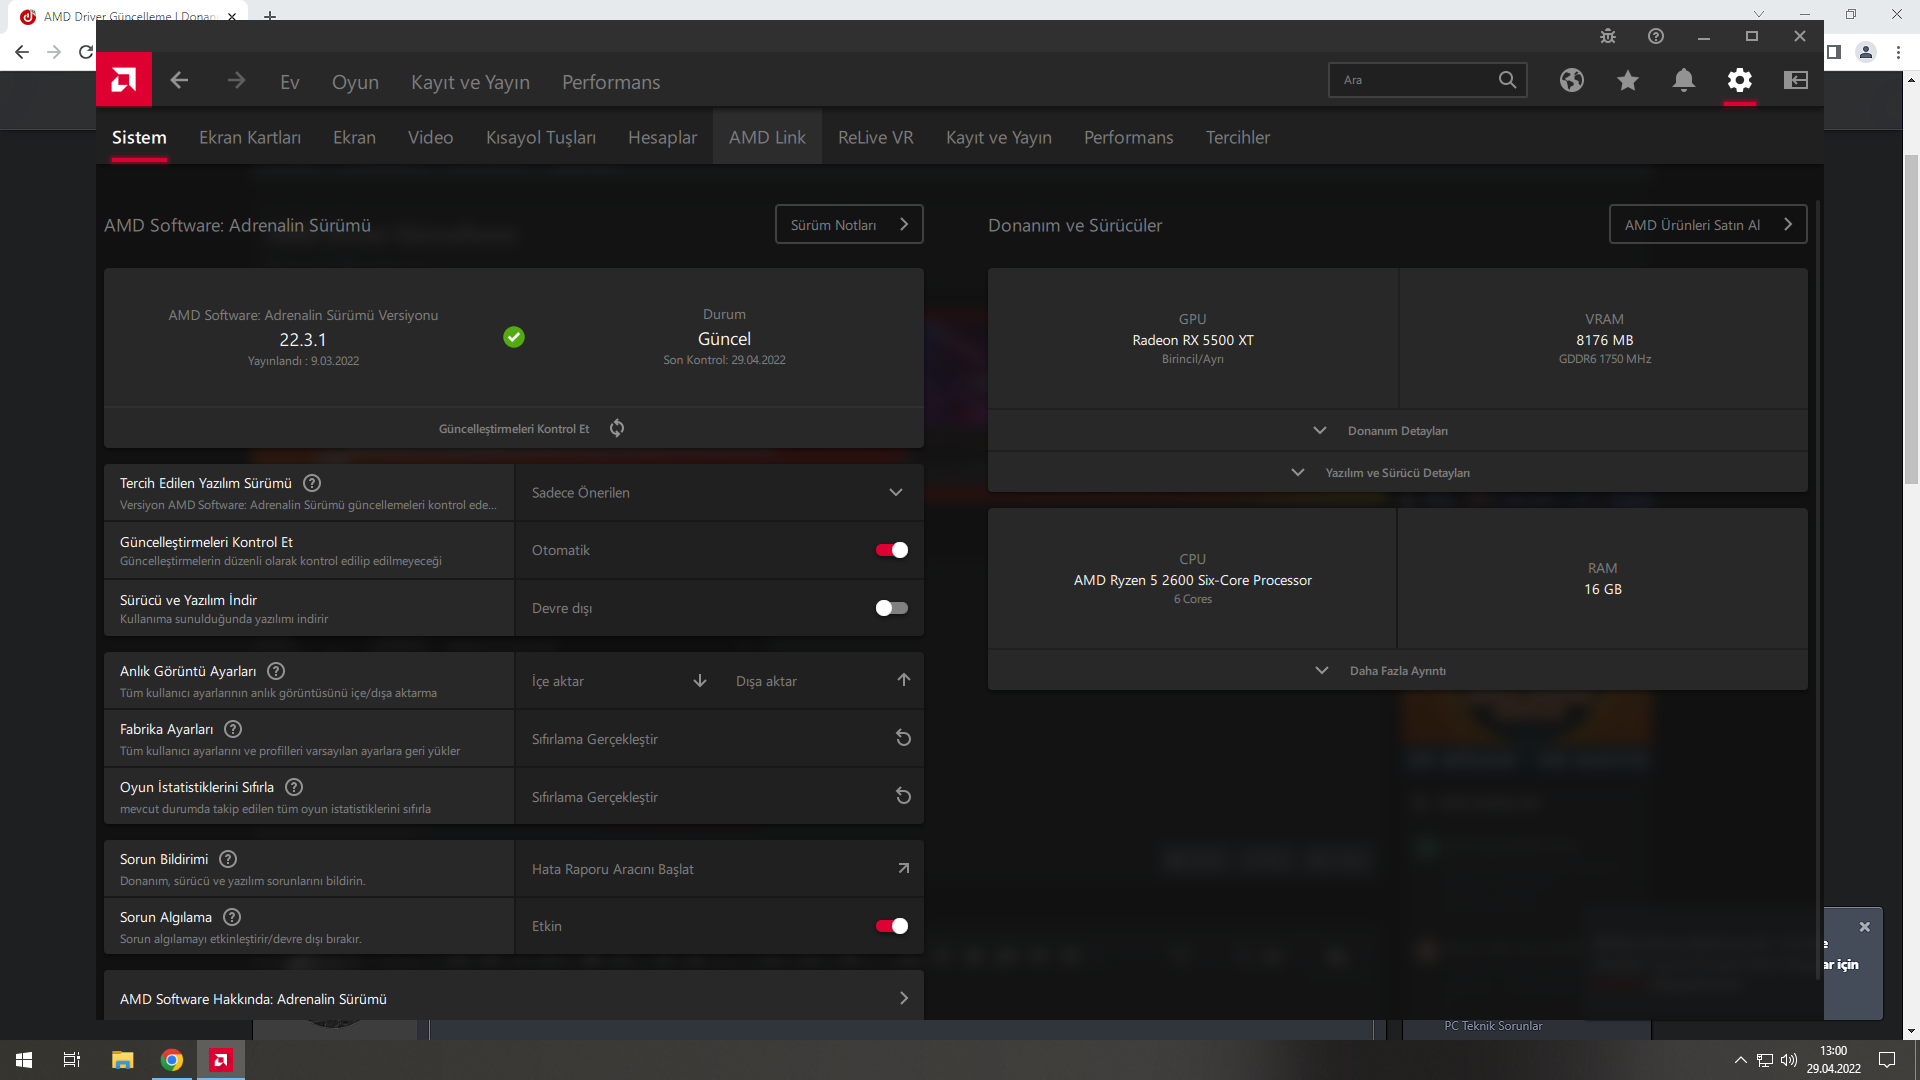Open the help question mark in title bar
1920x1080 pixels.
point(1656,36)
